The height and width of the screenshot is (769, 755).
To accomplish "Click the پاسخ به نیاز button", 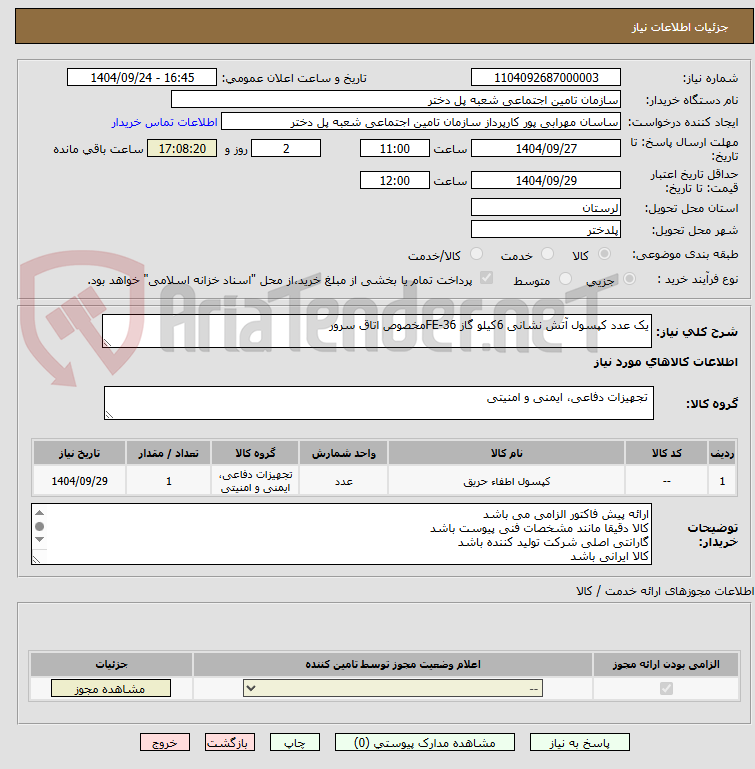I will 579,743.
